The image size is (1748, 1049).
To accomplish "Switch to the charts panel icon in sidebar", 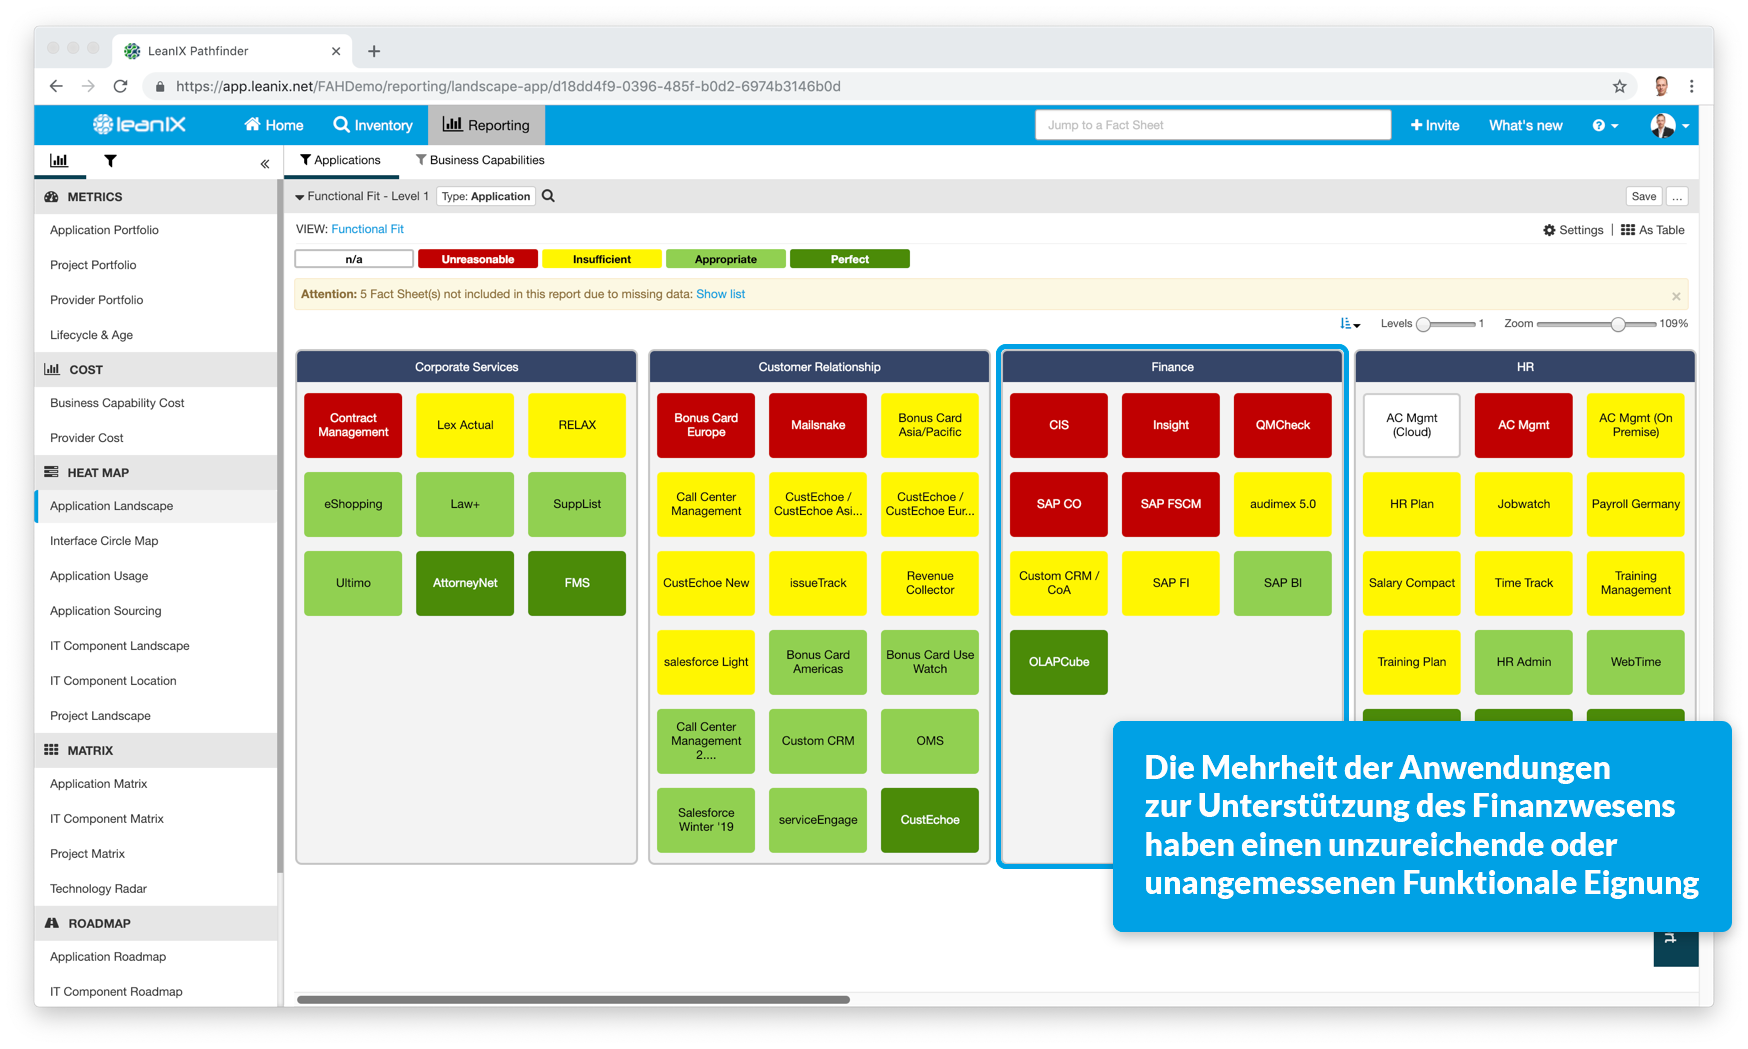I will click(x=59, y=160).
